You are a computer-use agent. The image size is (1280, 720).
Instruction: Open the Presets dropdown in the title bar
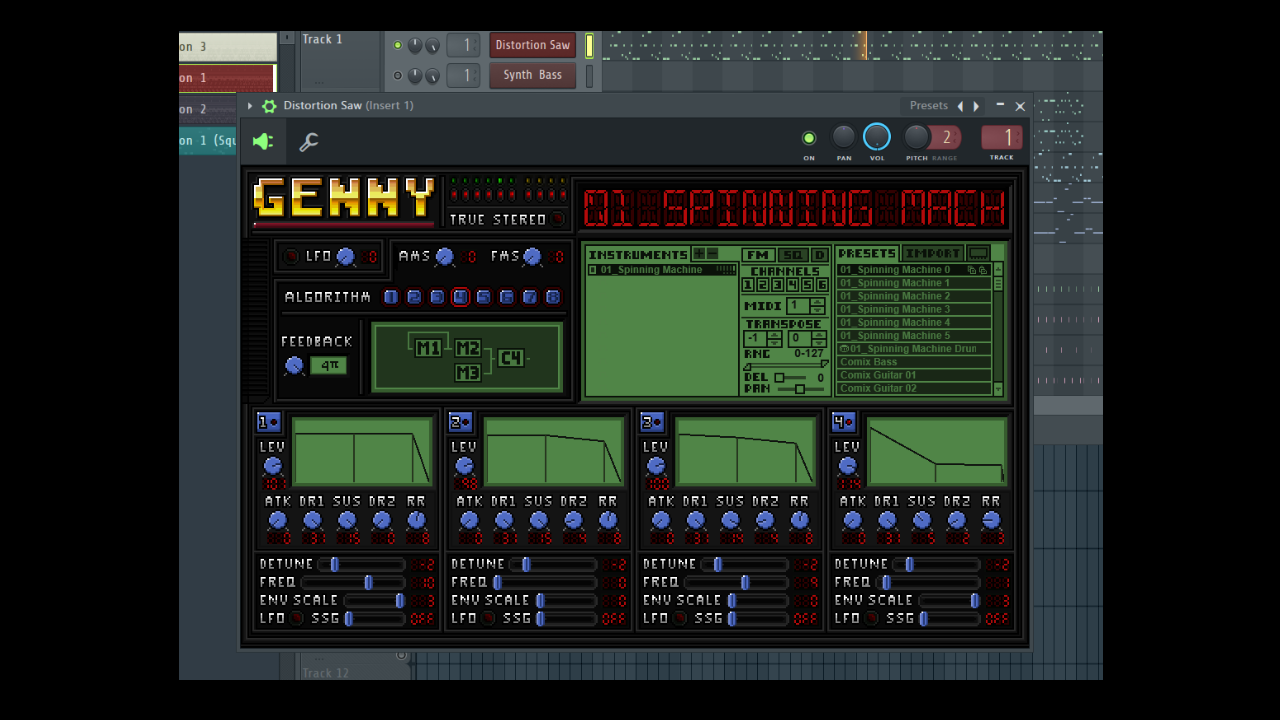click(x=928, y=105)
